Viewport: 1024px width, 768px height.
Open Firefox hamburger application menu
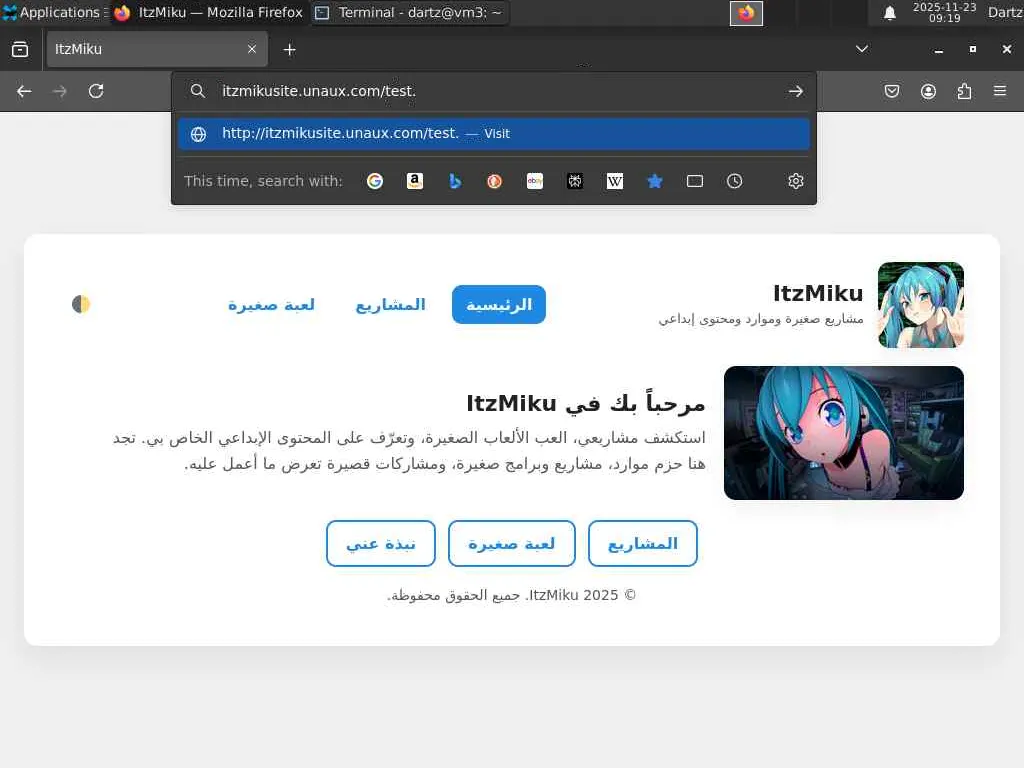pyautogui.click(x=1000, y=91)
